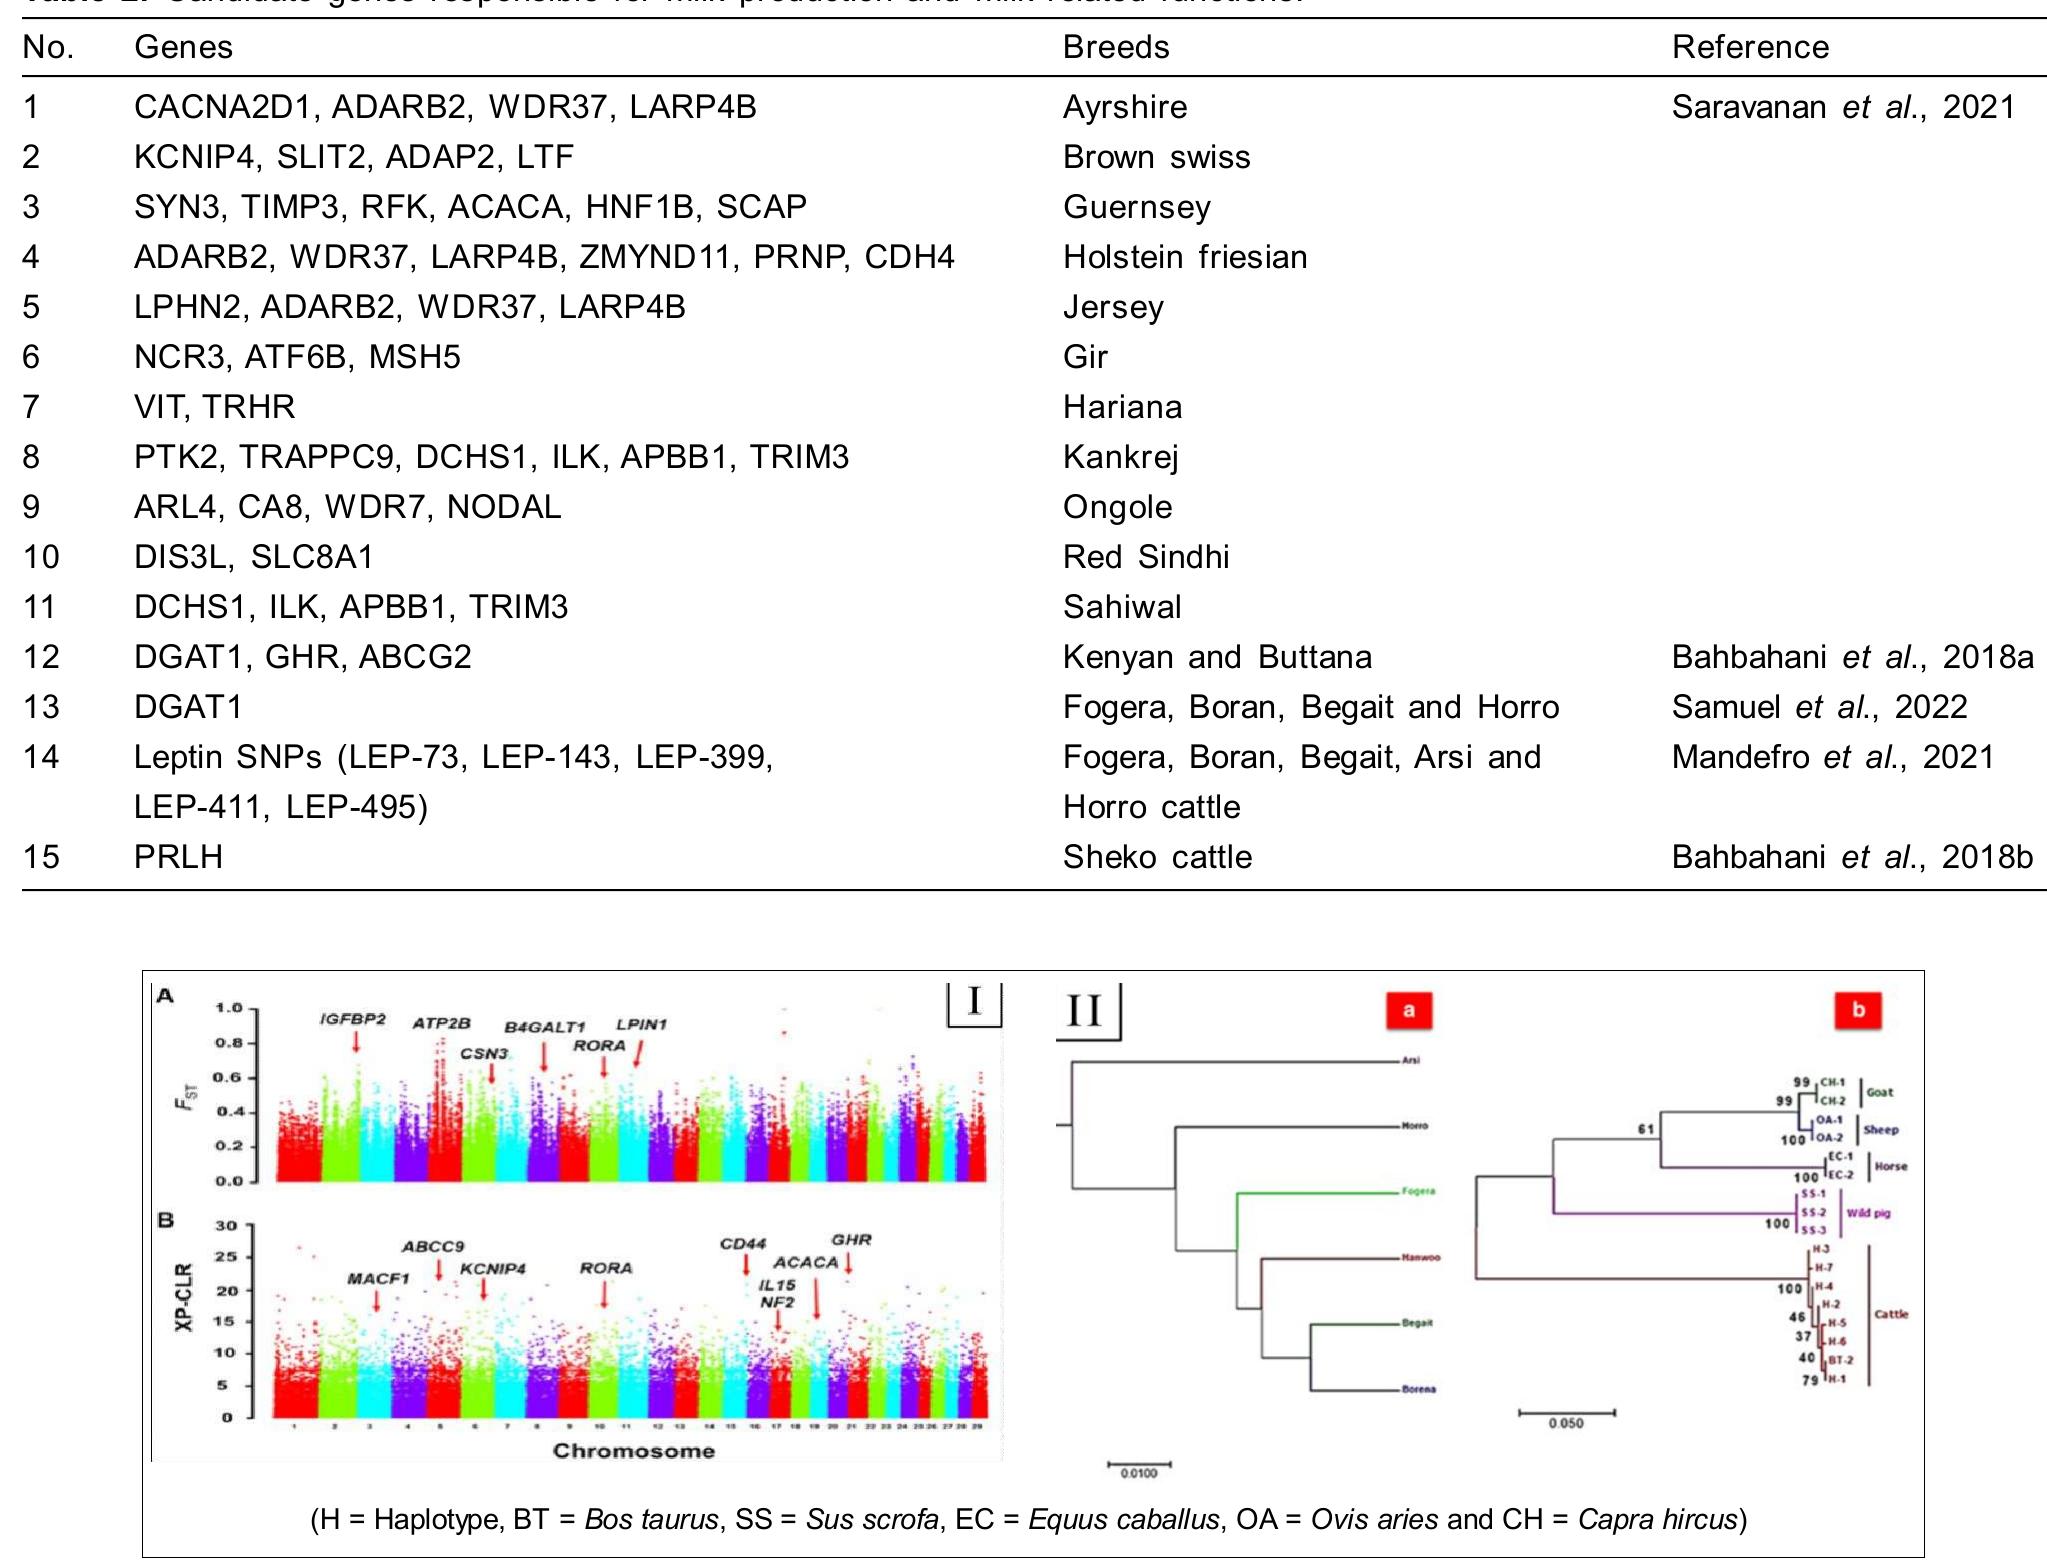Click the red 'a' panel label

(1408, 1010)
